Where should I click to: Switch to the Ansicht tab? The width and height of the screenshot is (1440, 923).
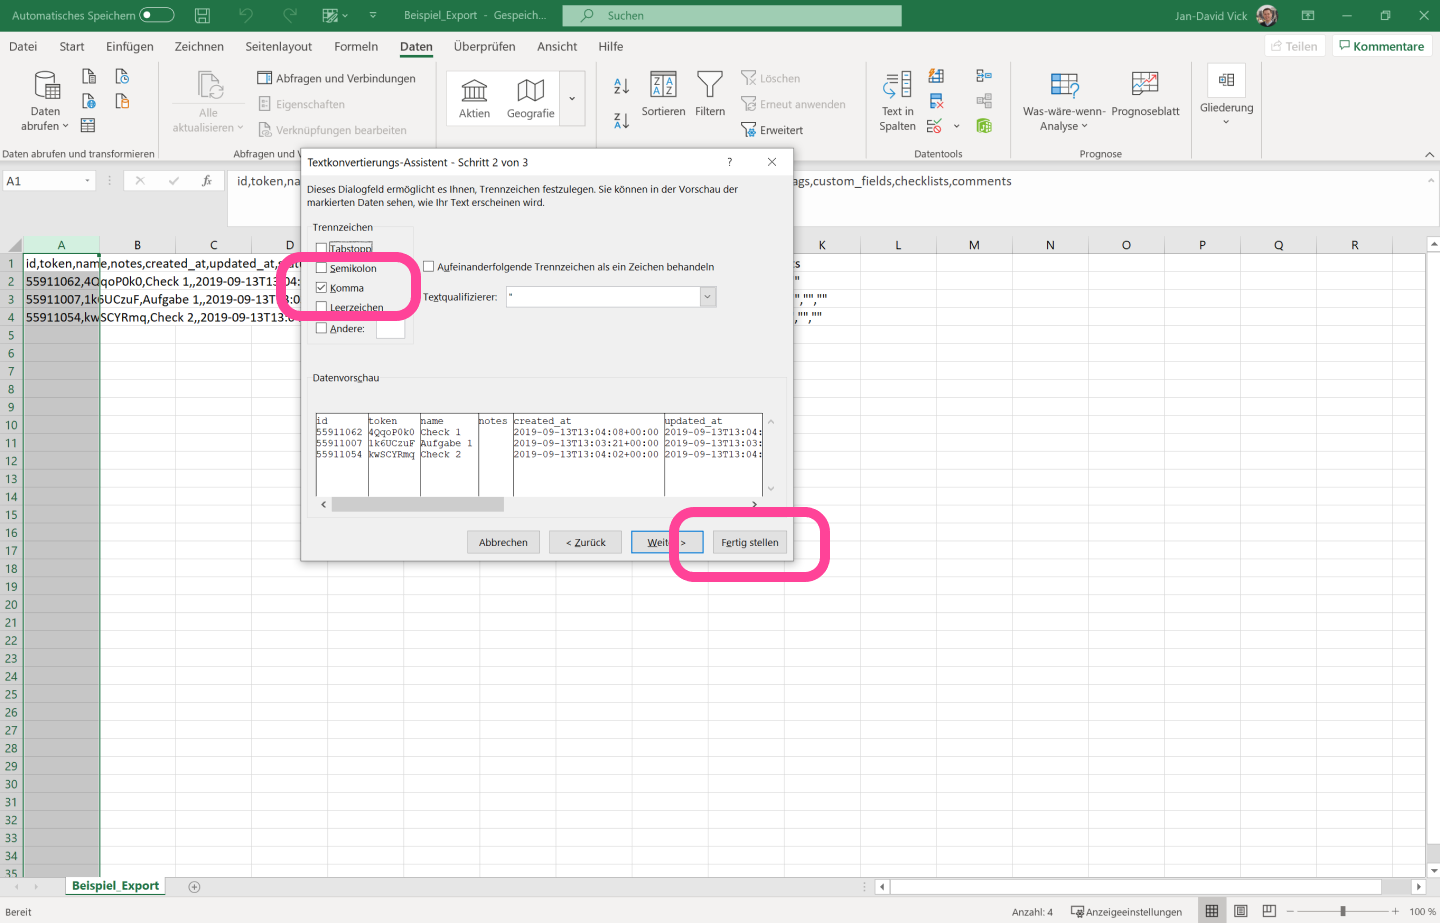click(557, 46)
